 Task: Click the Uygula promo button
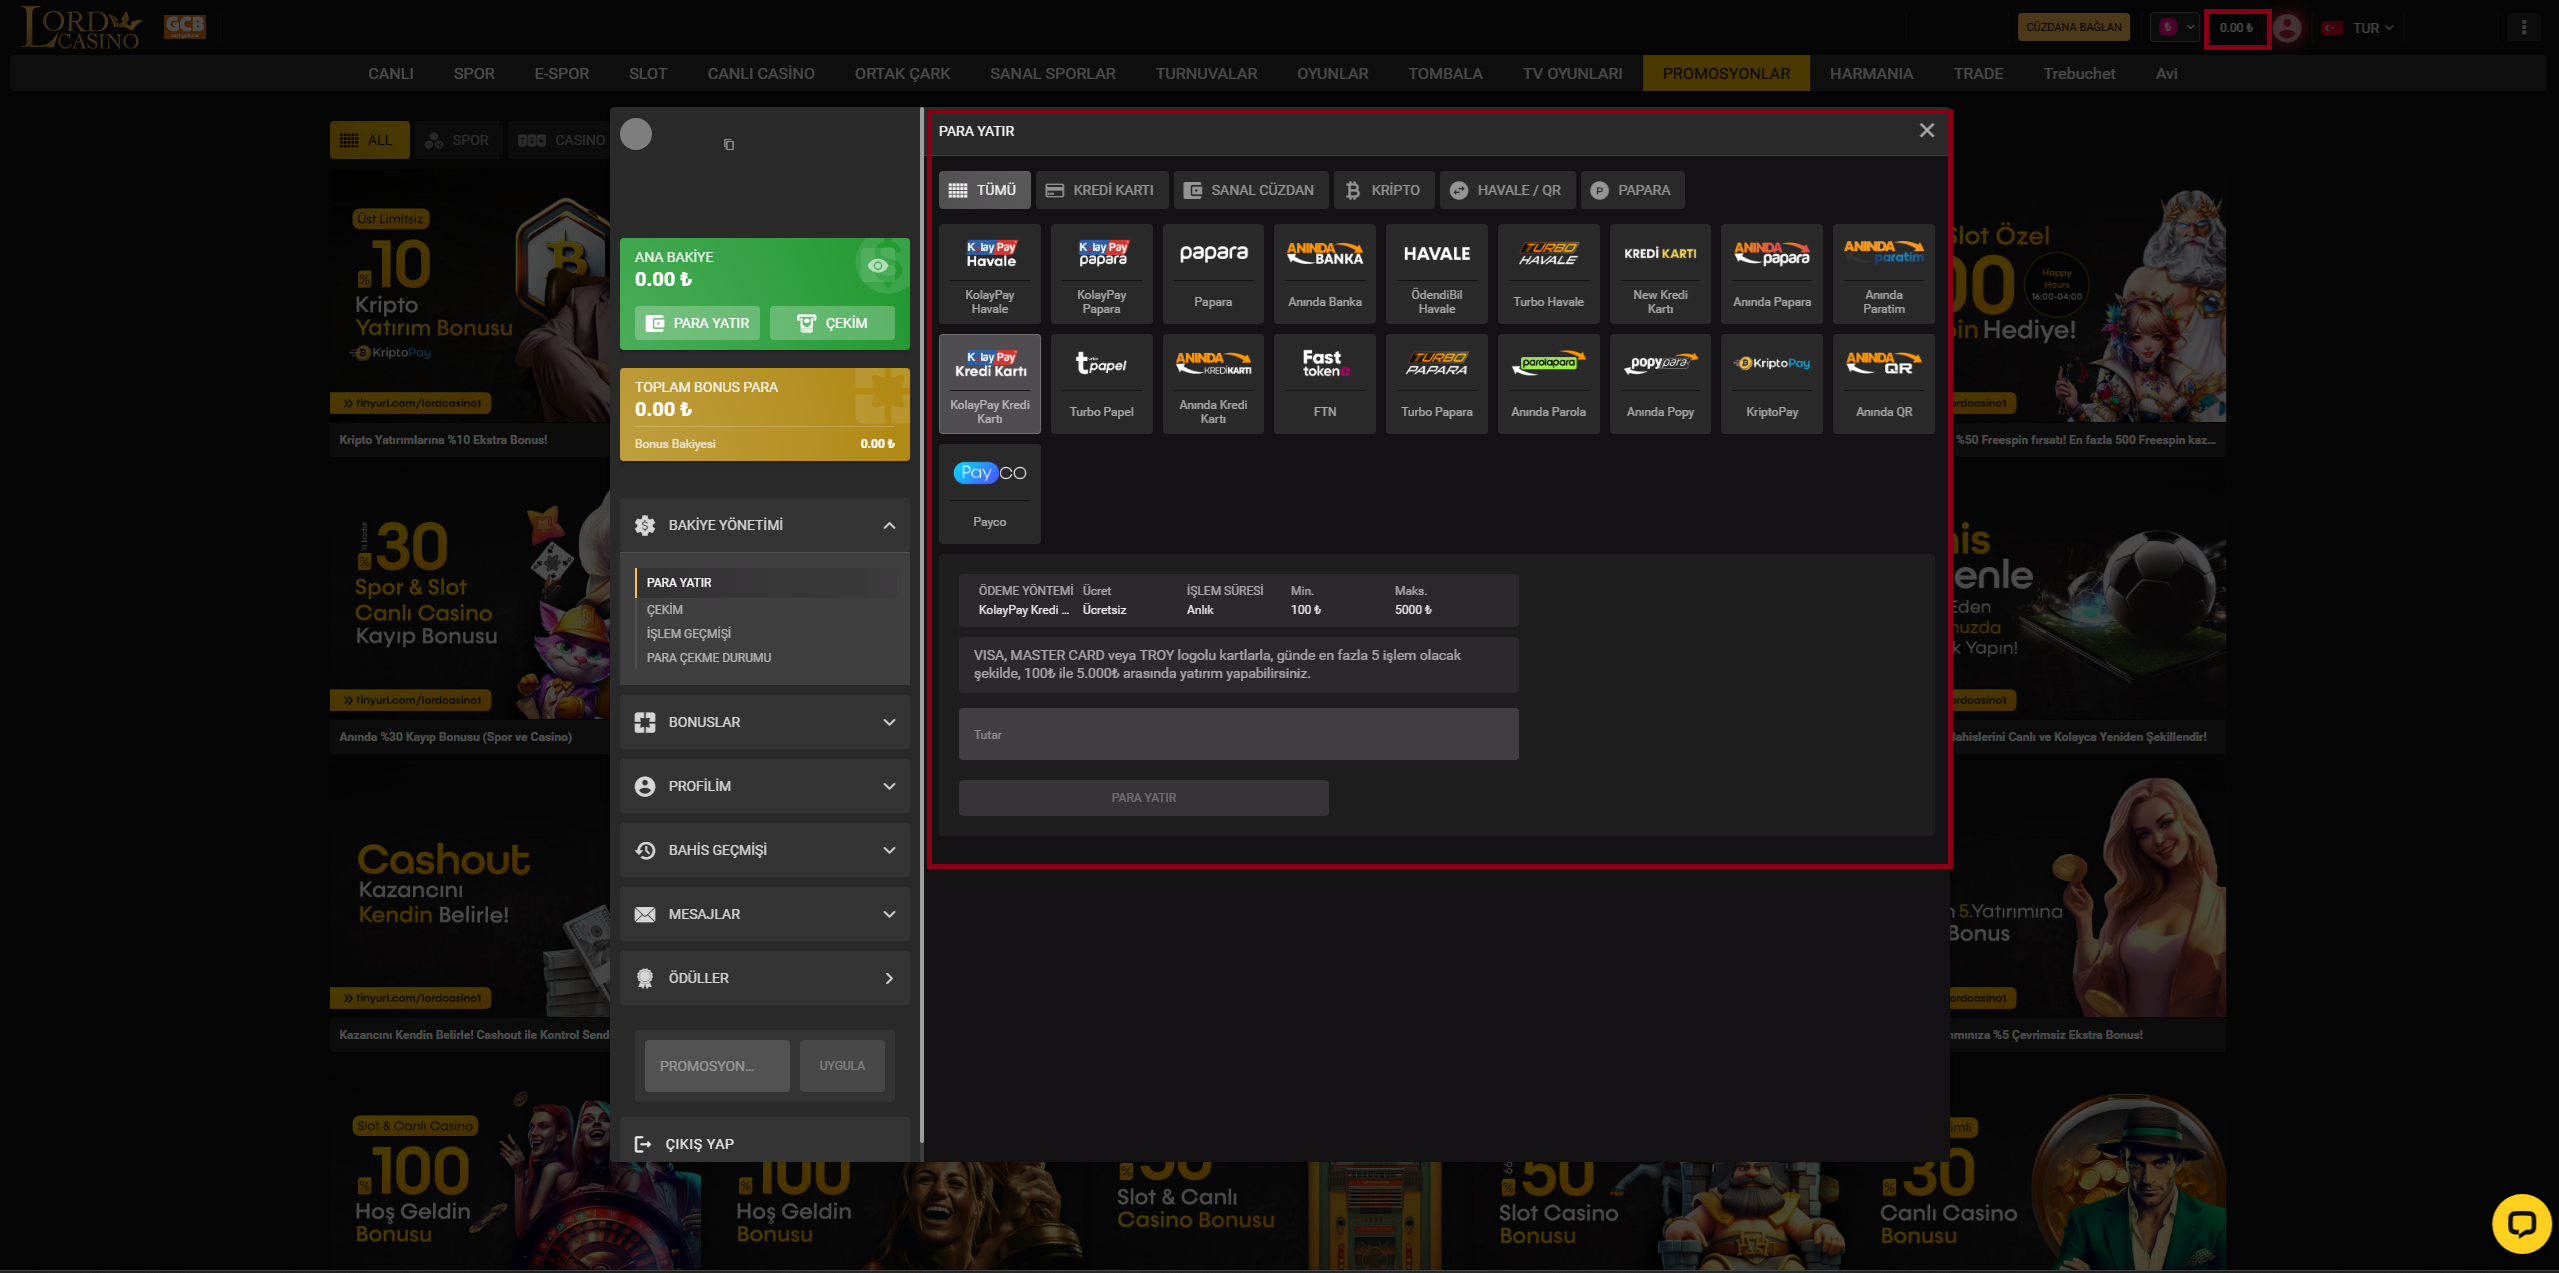(x=842, y=1066)
